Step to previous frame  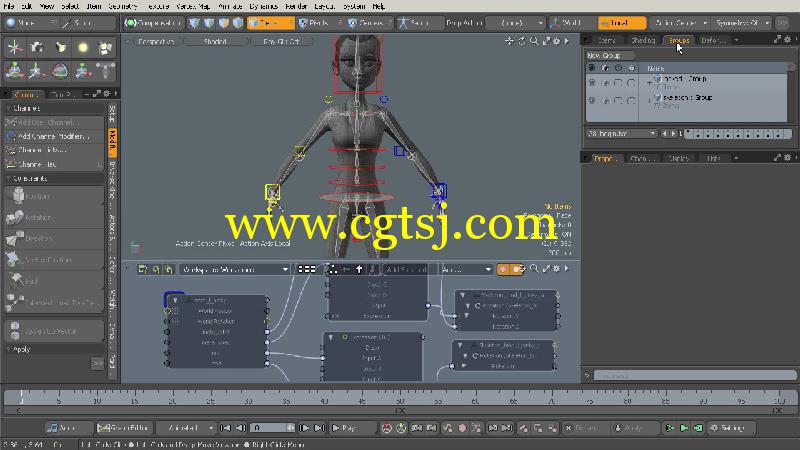[240, 428]
